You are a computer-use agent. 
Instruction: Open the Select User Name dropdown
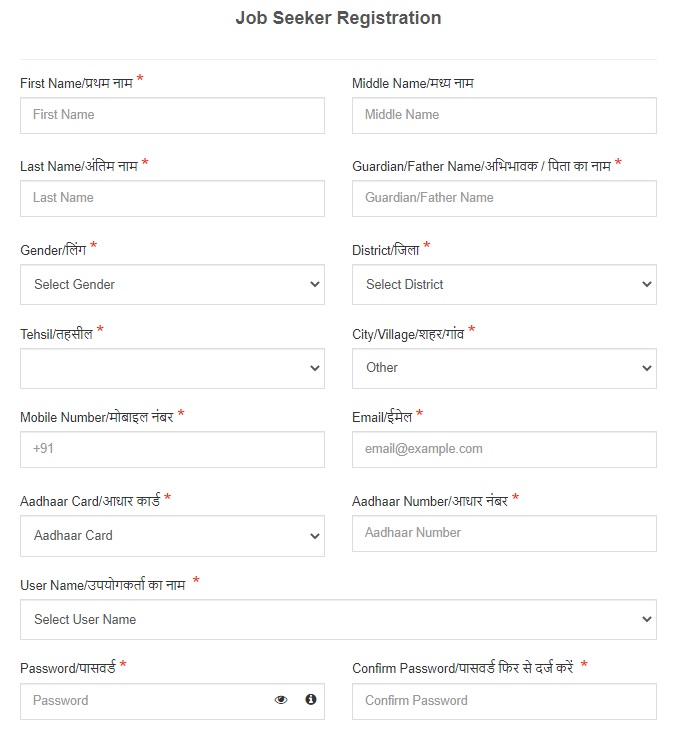[x=338, y=619]
